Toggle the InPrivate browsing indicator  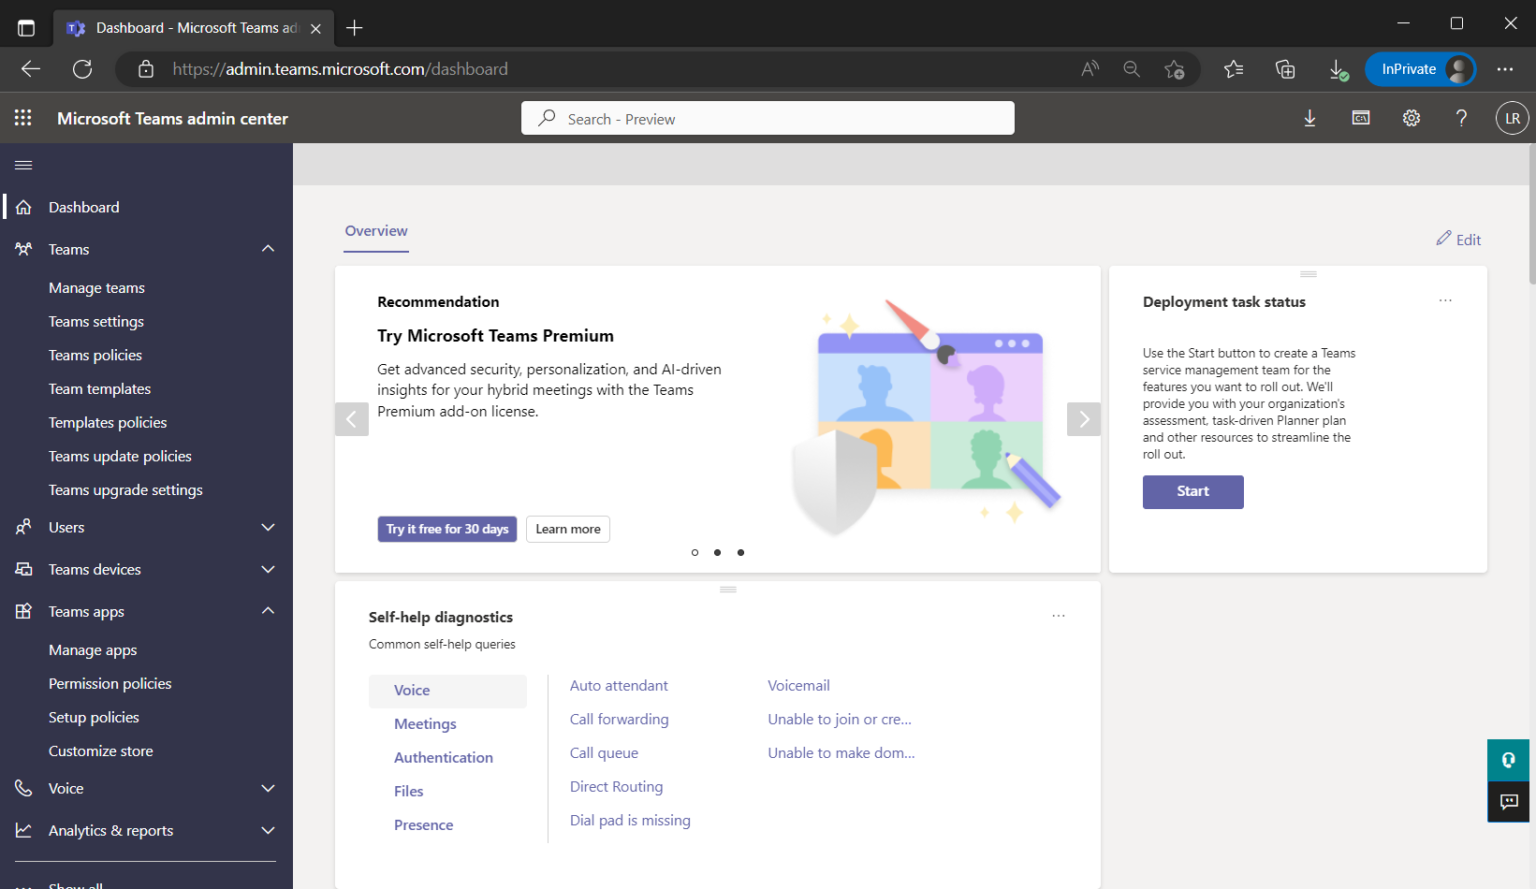(x=1420, y=69)
